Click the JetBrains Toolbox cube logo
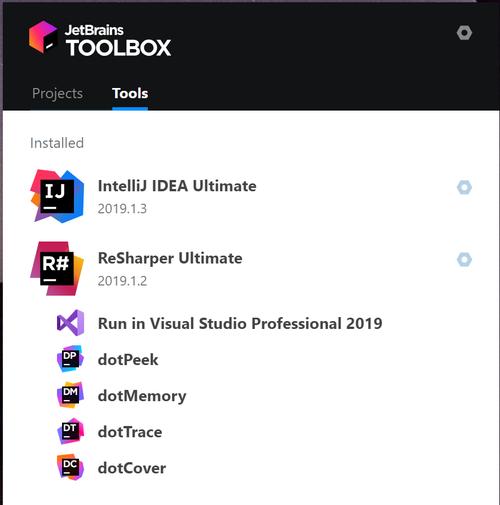500x505 pixels. click(43, 37)
